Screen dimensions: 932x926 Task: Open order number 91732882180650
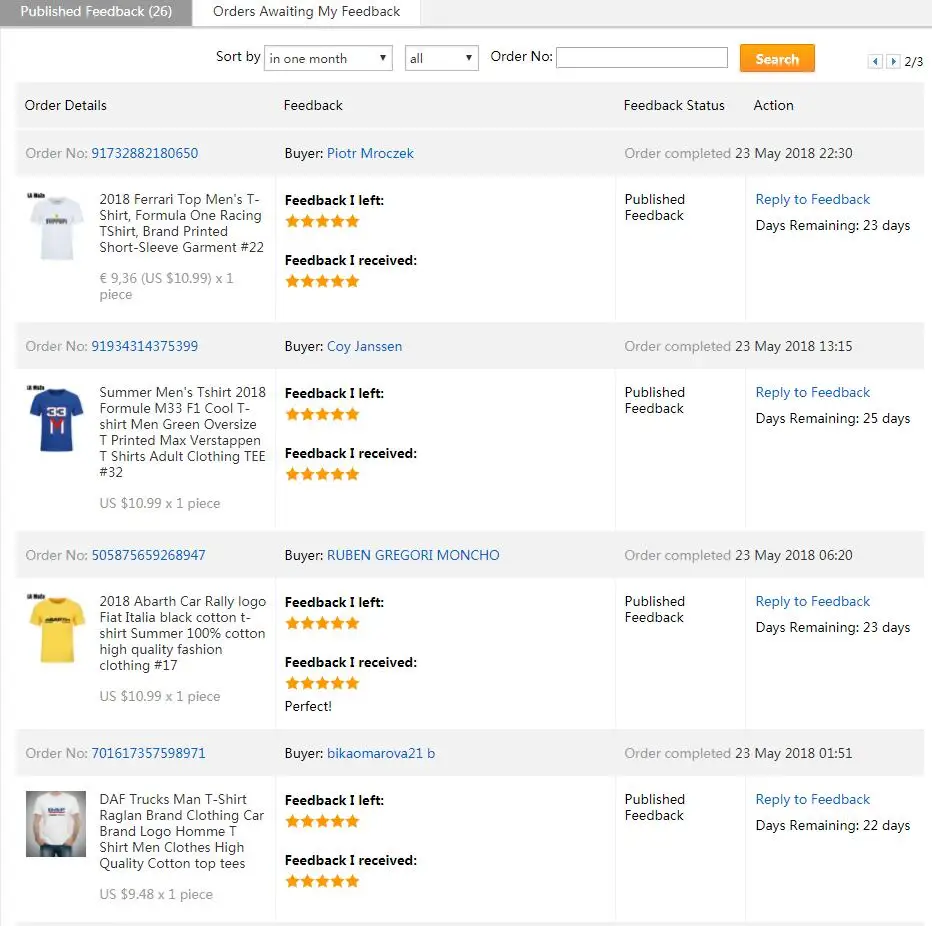click(144, 153)
